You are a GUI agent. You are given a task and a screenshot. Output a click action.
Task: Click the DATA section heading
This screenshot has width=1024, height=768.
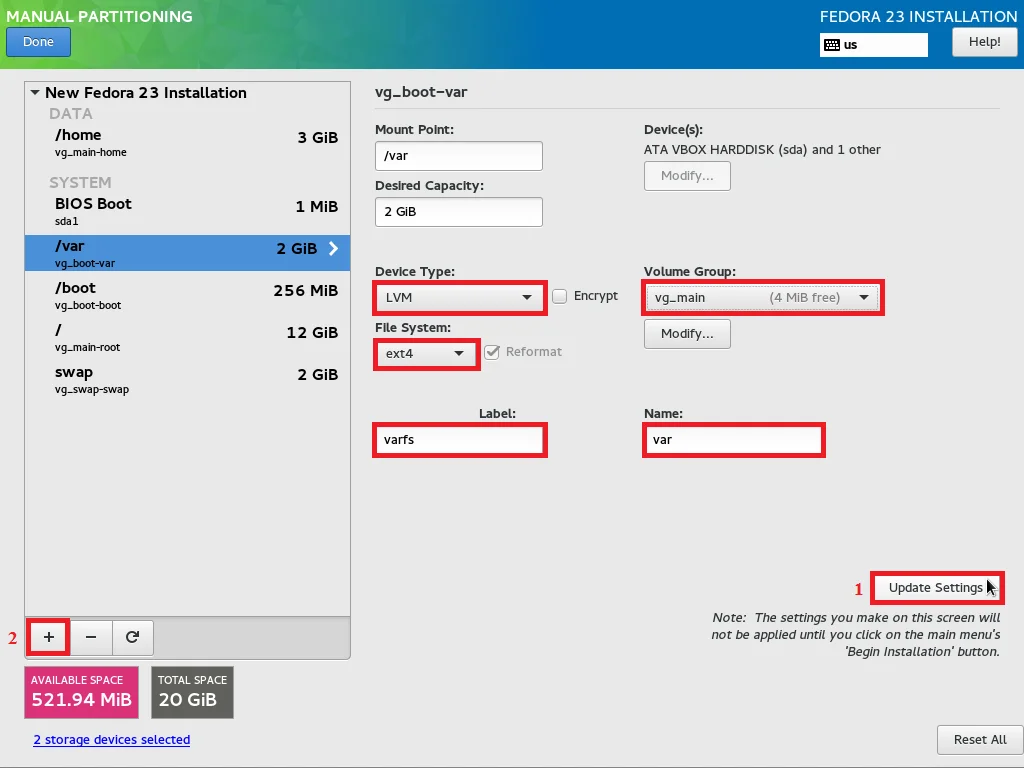[71, 114]
